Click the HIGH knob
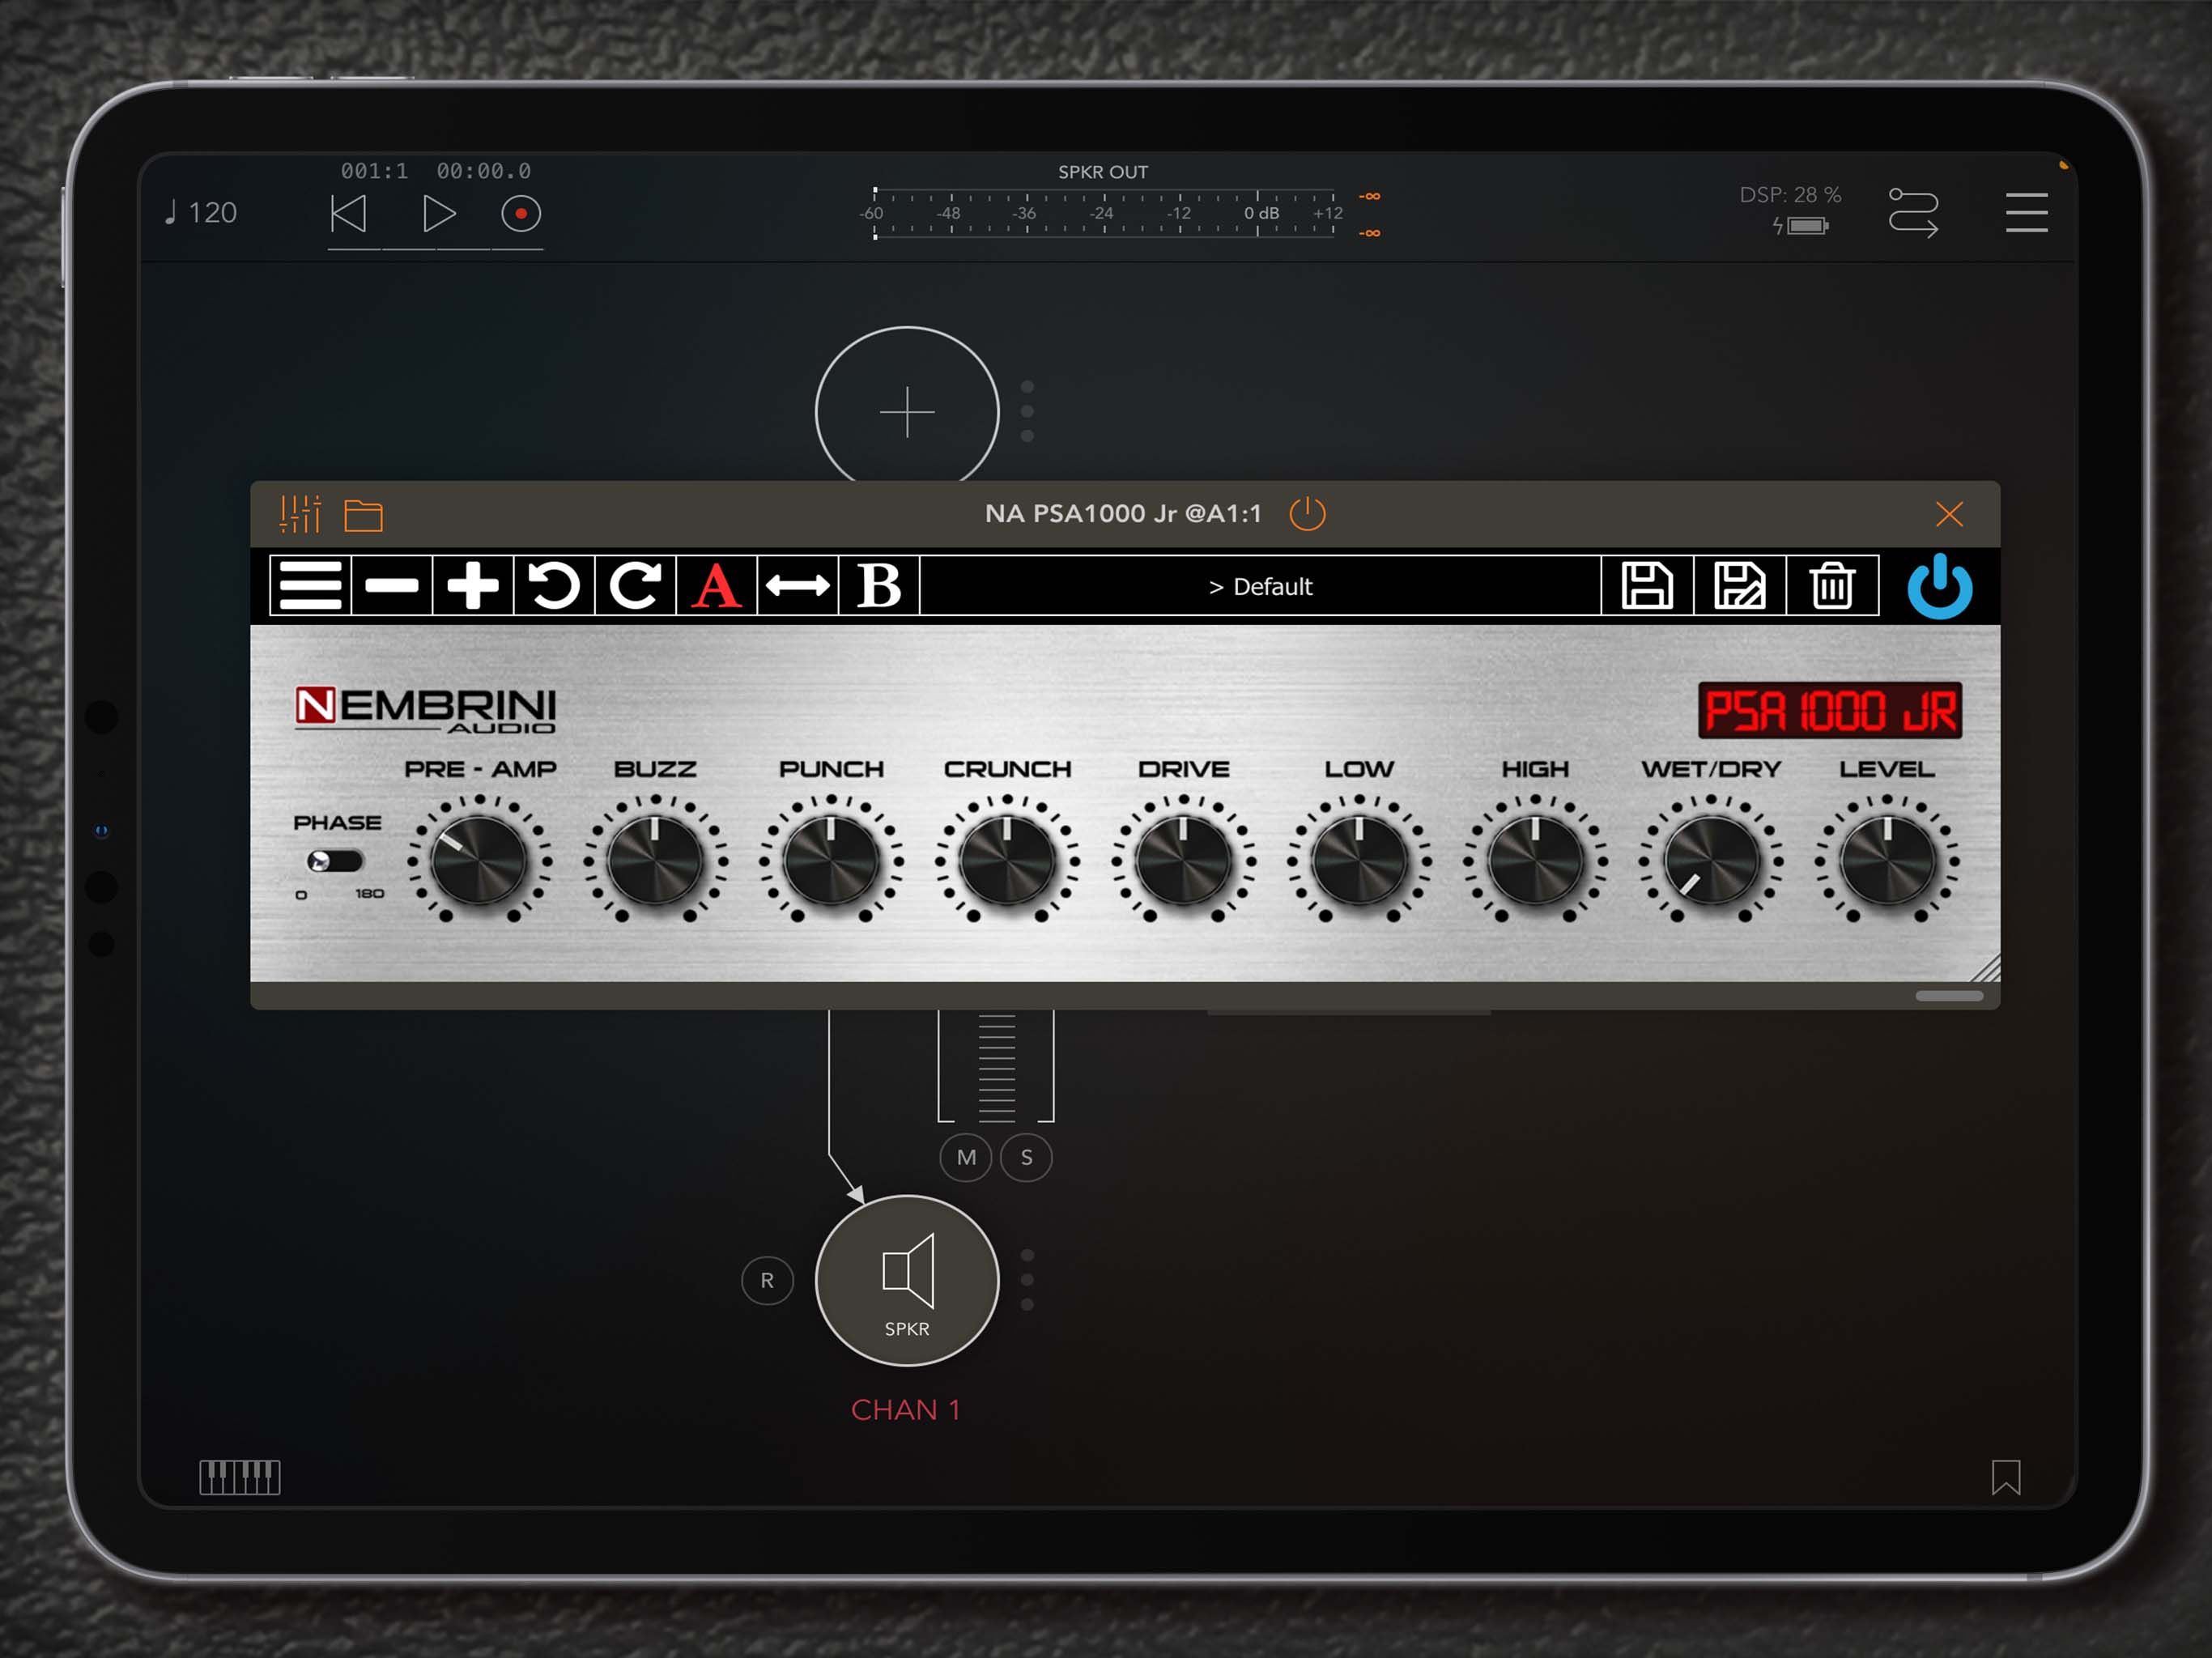The height and width of the screenshot is (1658, 2212). pyautogui.click(x=1535, y=860)
